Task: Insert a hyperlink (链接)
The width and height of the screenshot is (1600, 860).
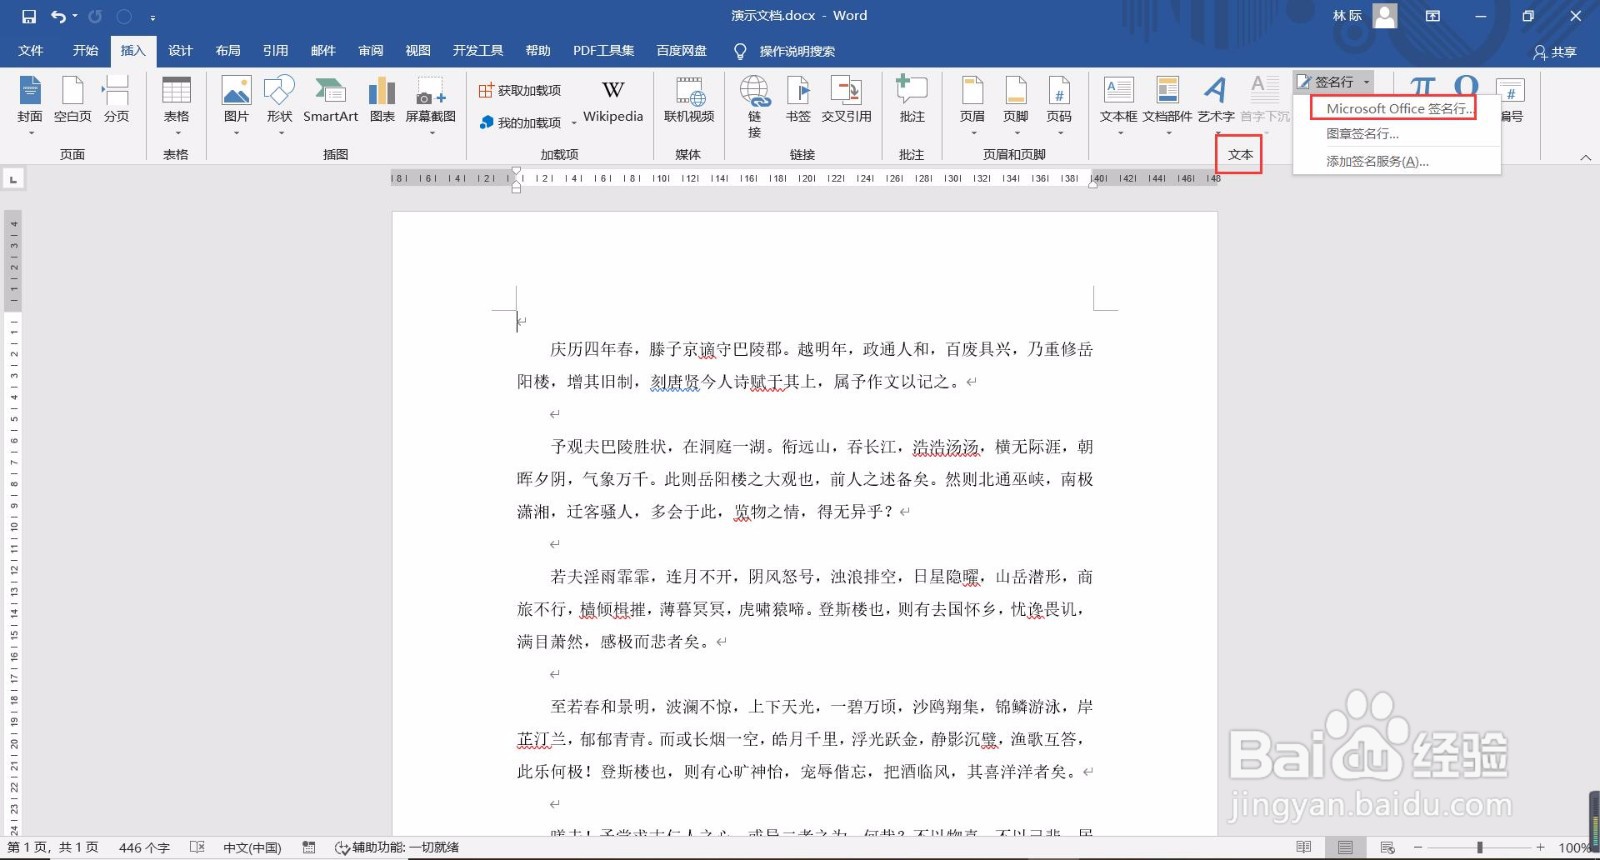Action: pyautogui.click(x=755, y=106)
